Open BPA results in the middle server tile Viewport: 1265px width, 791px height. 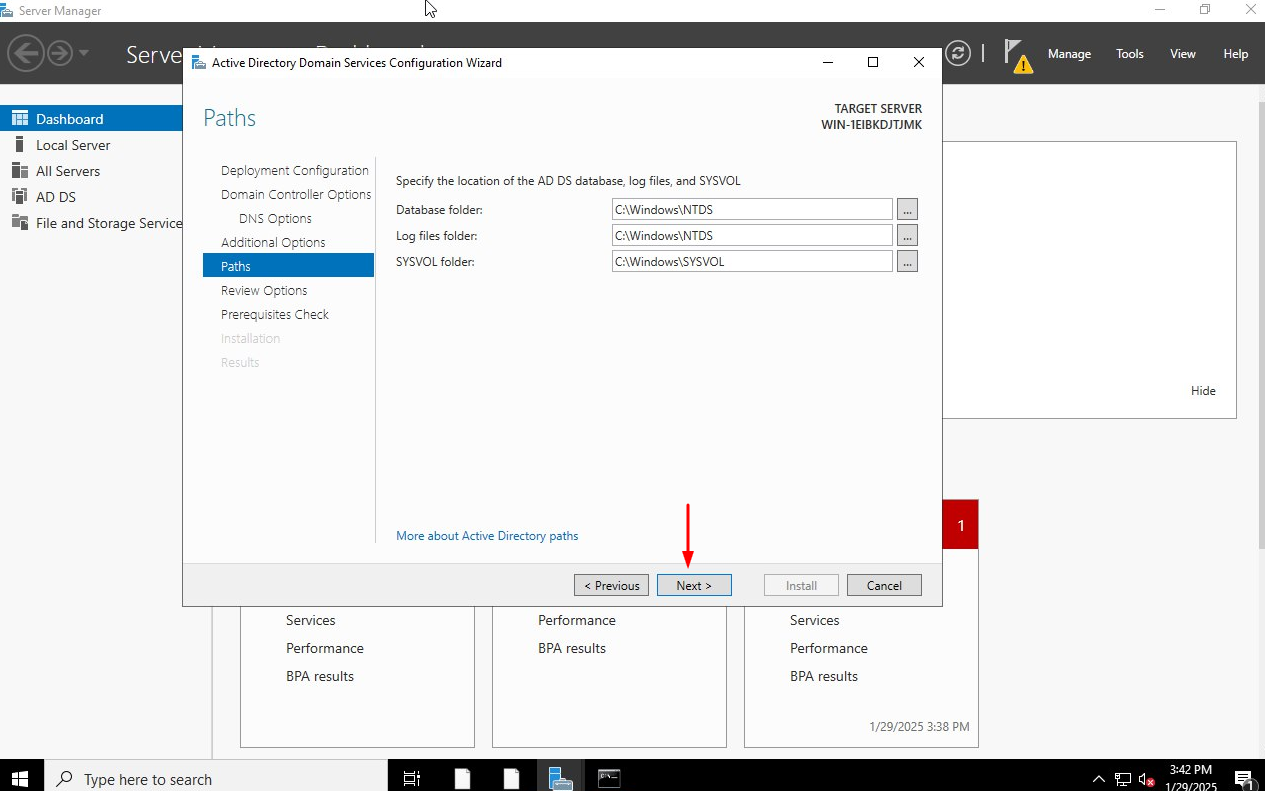coord(572,649)
